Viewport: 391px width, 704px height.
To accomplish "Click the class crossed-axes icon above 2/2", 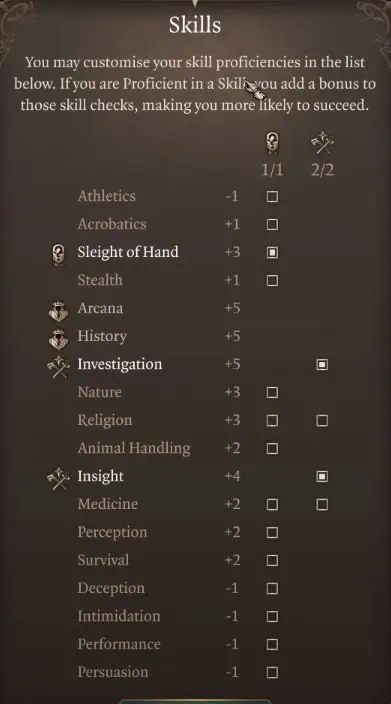I will (x=322, y=144).
